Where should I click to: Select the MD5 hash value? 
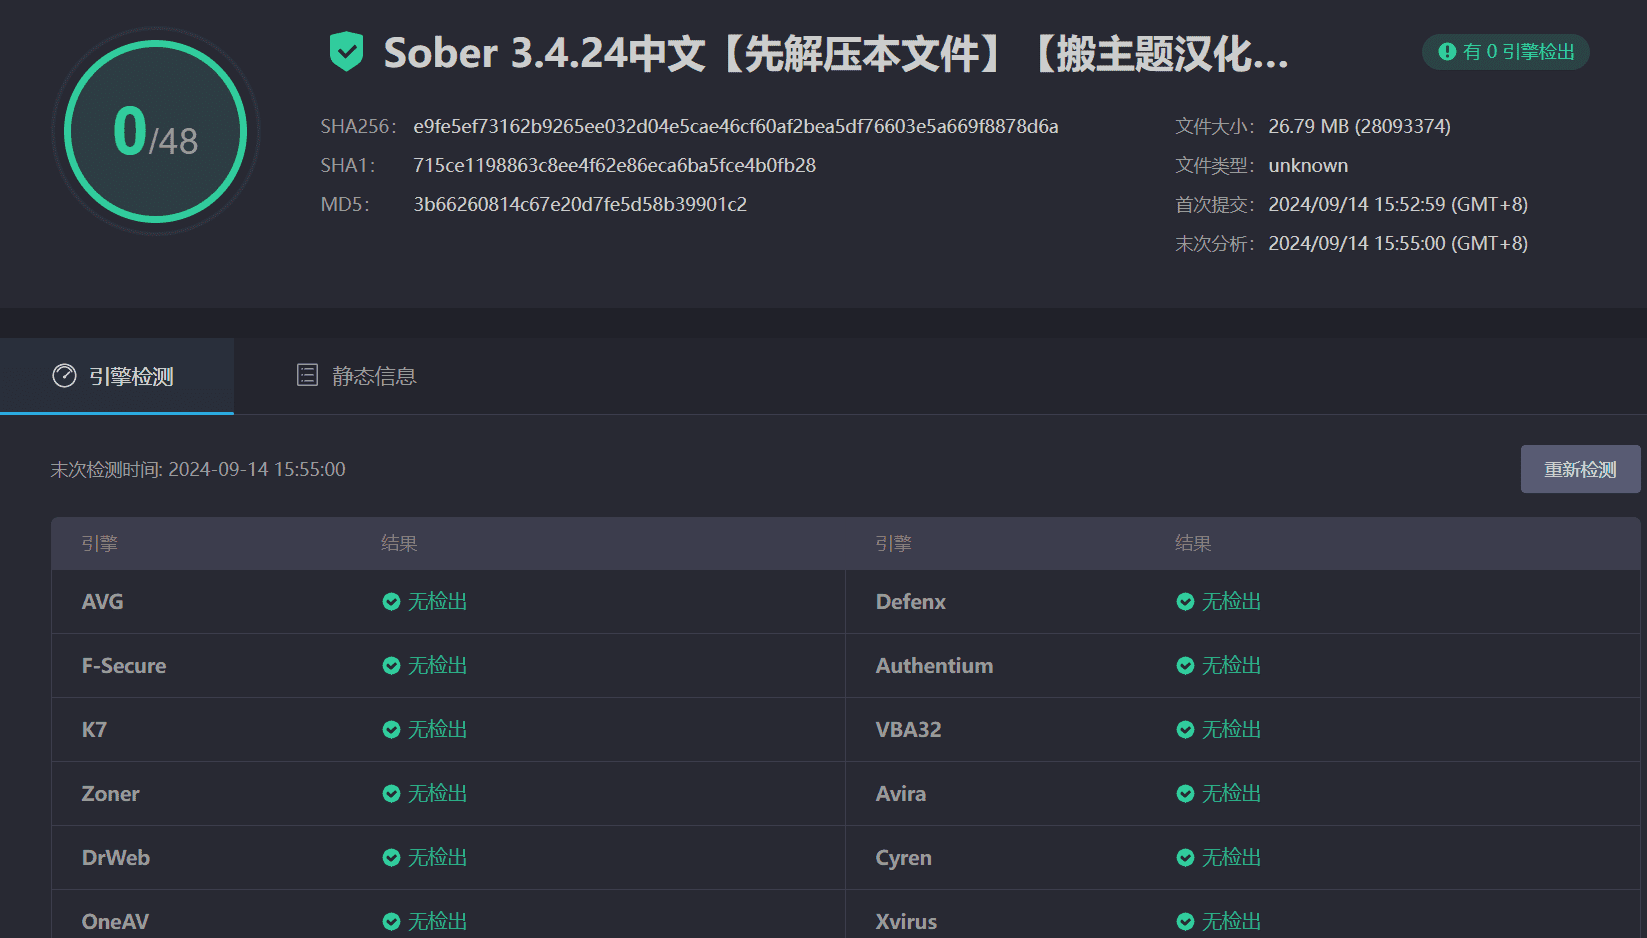pyautogui.click(x=580, y=204)
